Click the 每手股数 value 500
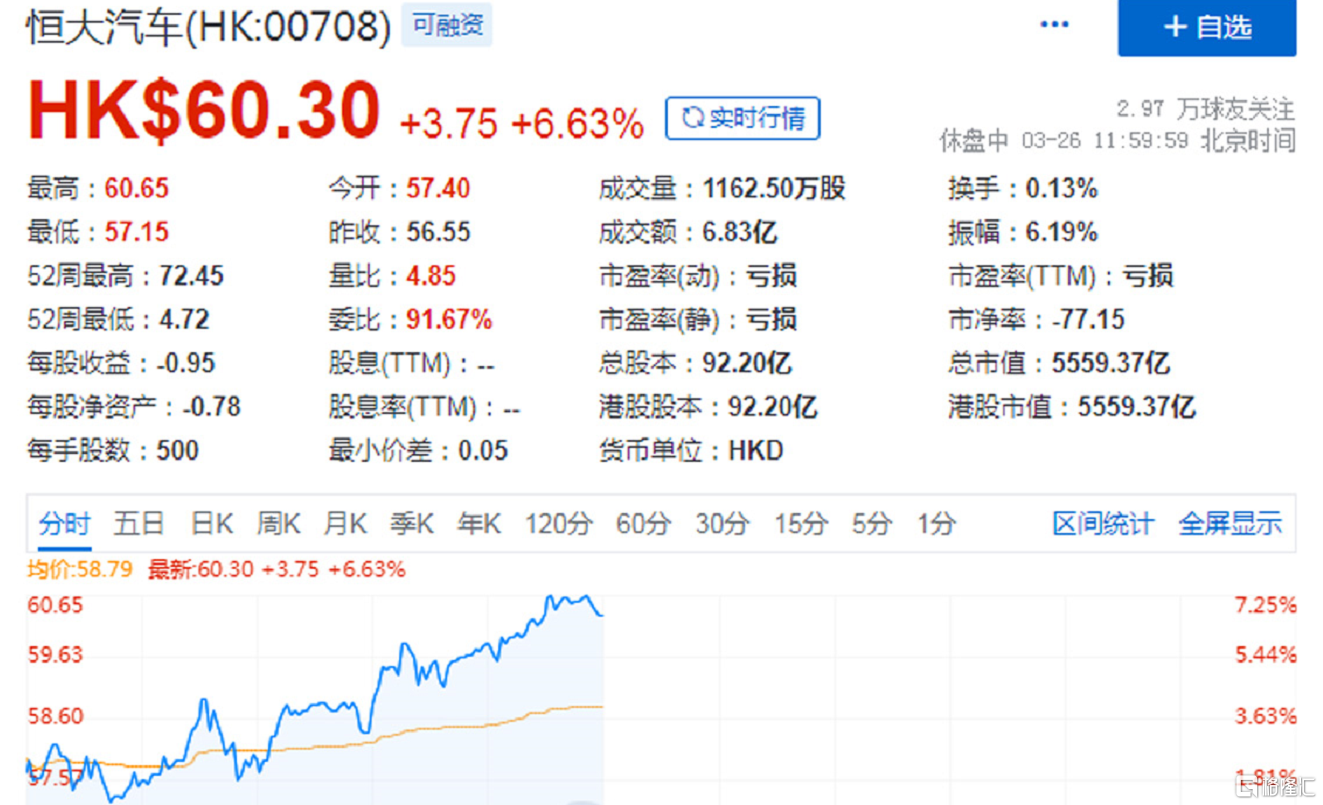The height and width of the screenshot is (805, 1323). pyautogui.click(x=178, y=451)
